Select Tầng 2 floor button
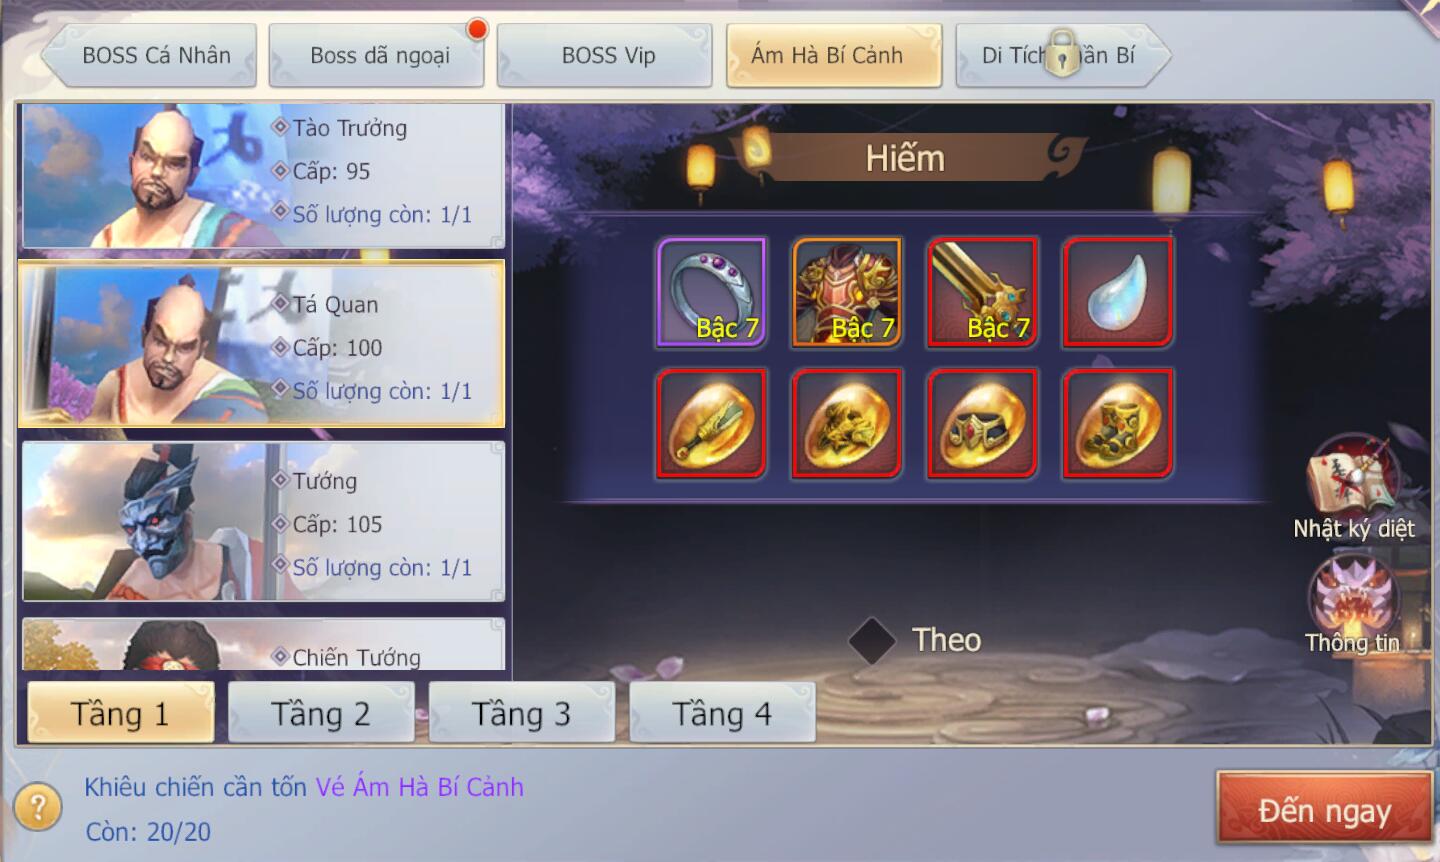Image resolution: width=1440 pixels, height=862 pixels. click(x=321, y=713)
